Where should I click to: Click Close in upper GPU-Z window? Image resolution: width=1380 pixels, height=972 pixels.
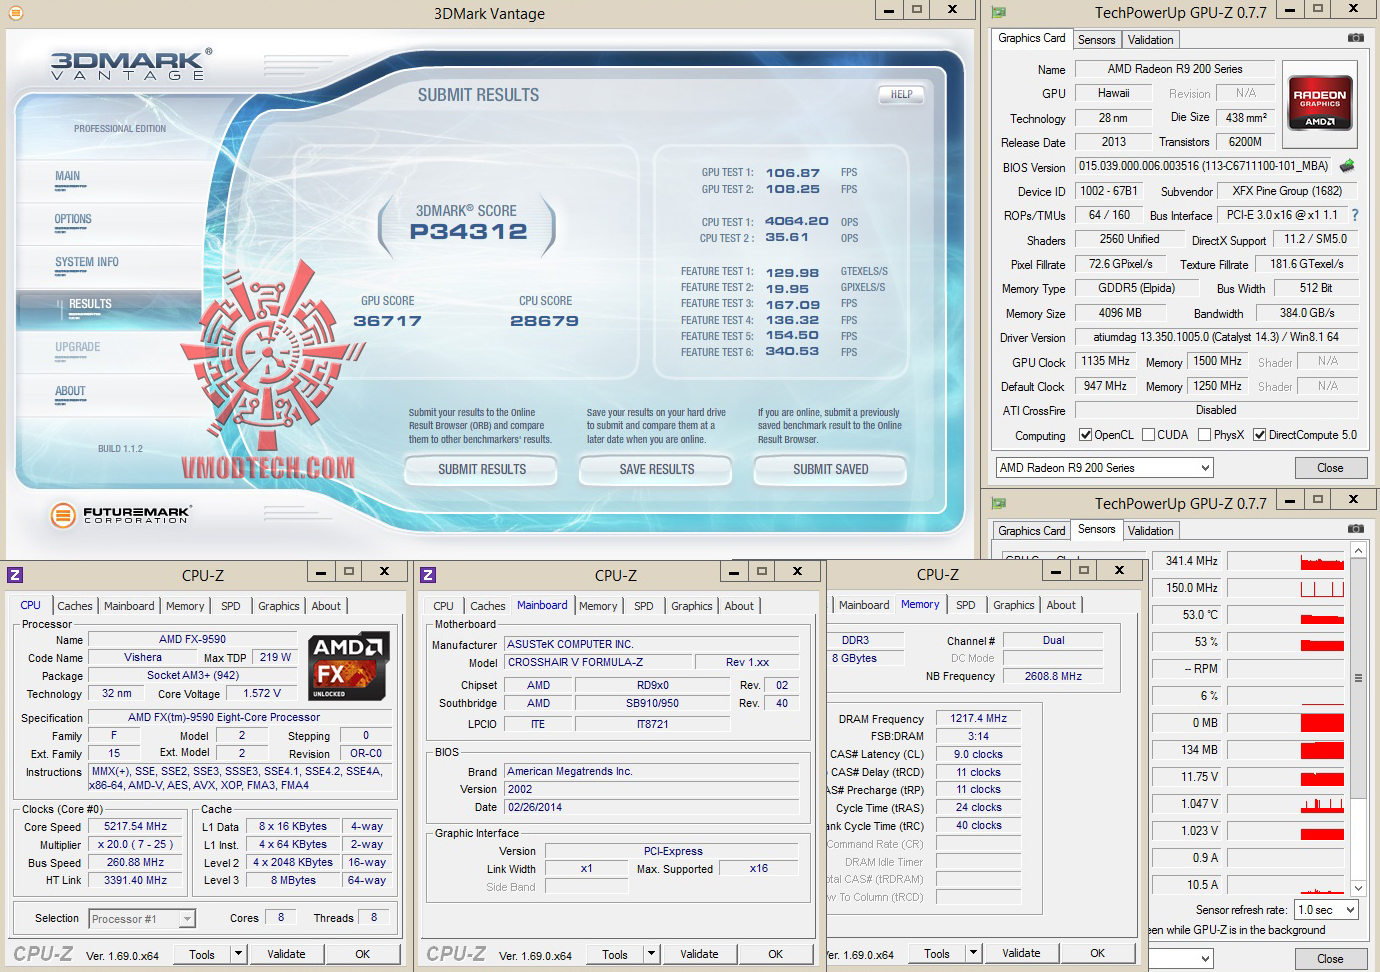click(x=1330, y=468)
